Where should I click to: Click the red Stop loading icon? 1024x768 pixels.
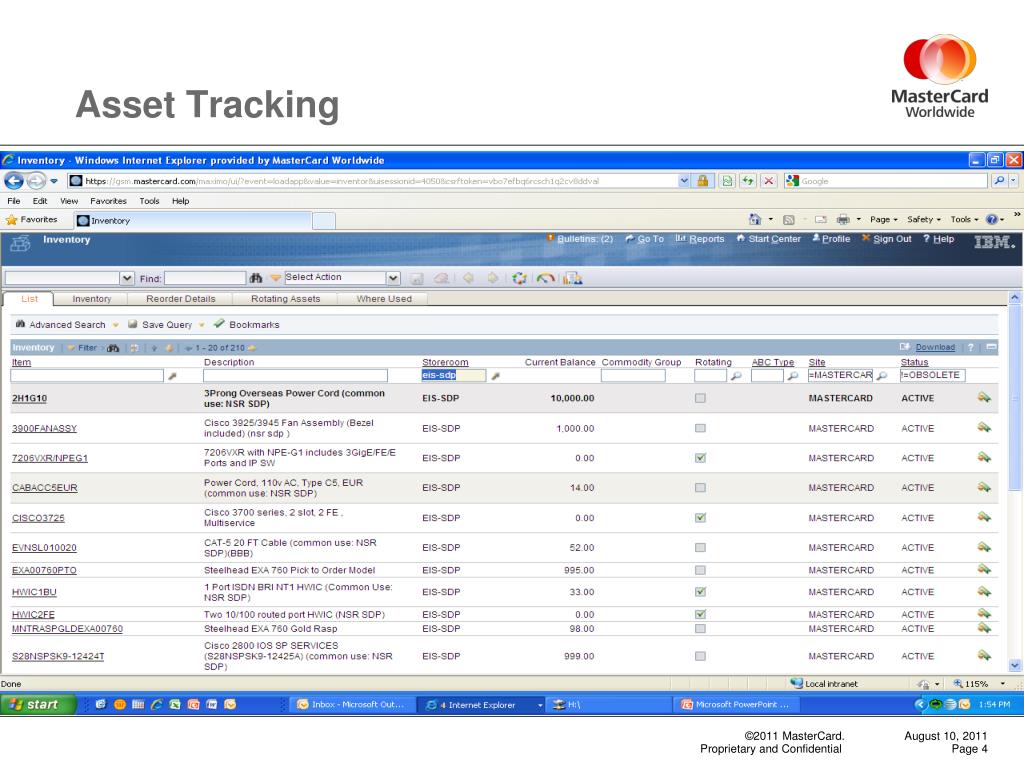[x=769, y=181]
